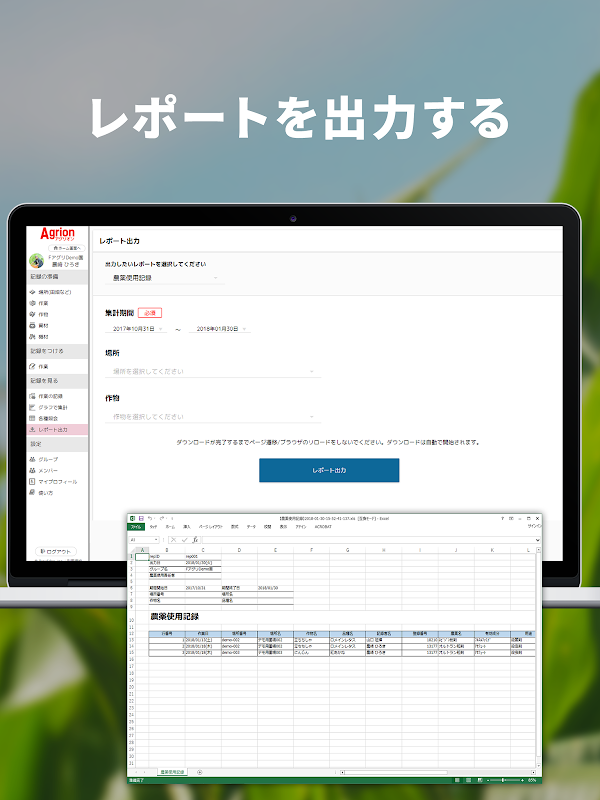600x800 pixels.
Task: Click the formula bar cancel X icon
Action: click(x=173, y=540)
